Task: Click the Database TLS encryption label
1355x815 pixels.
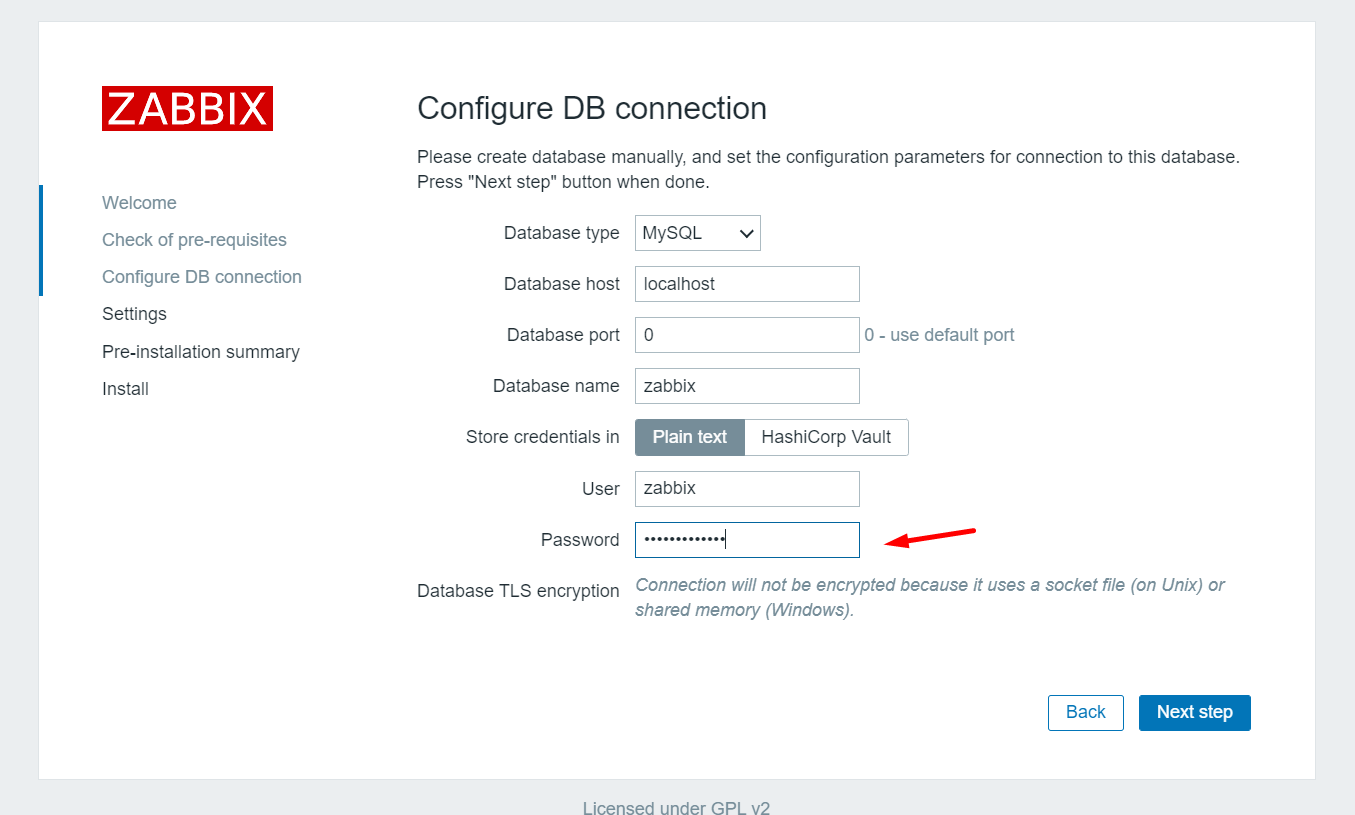Action: pyautogui.click(x=518, y=591)
